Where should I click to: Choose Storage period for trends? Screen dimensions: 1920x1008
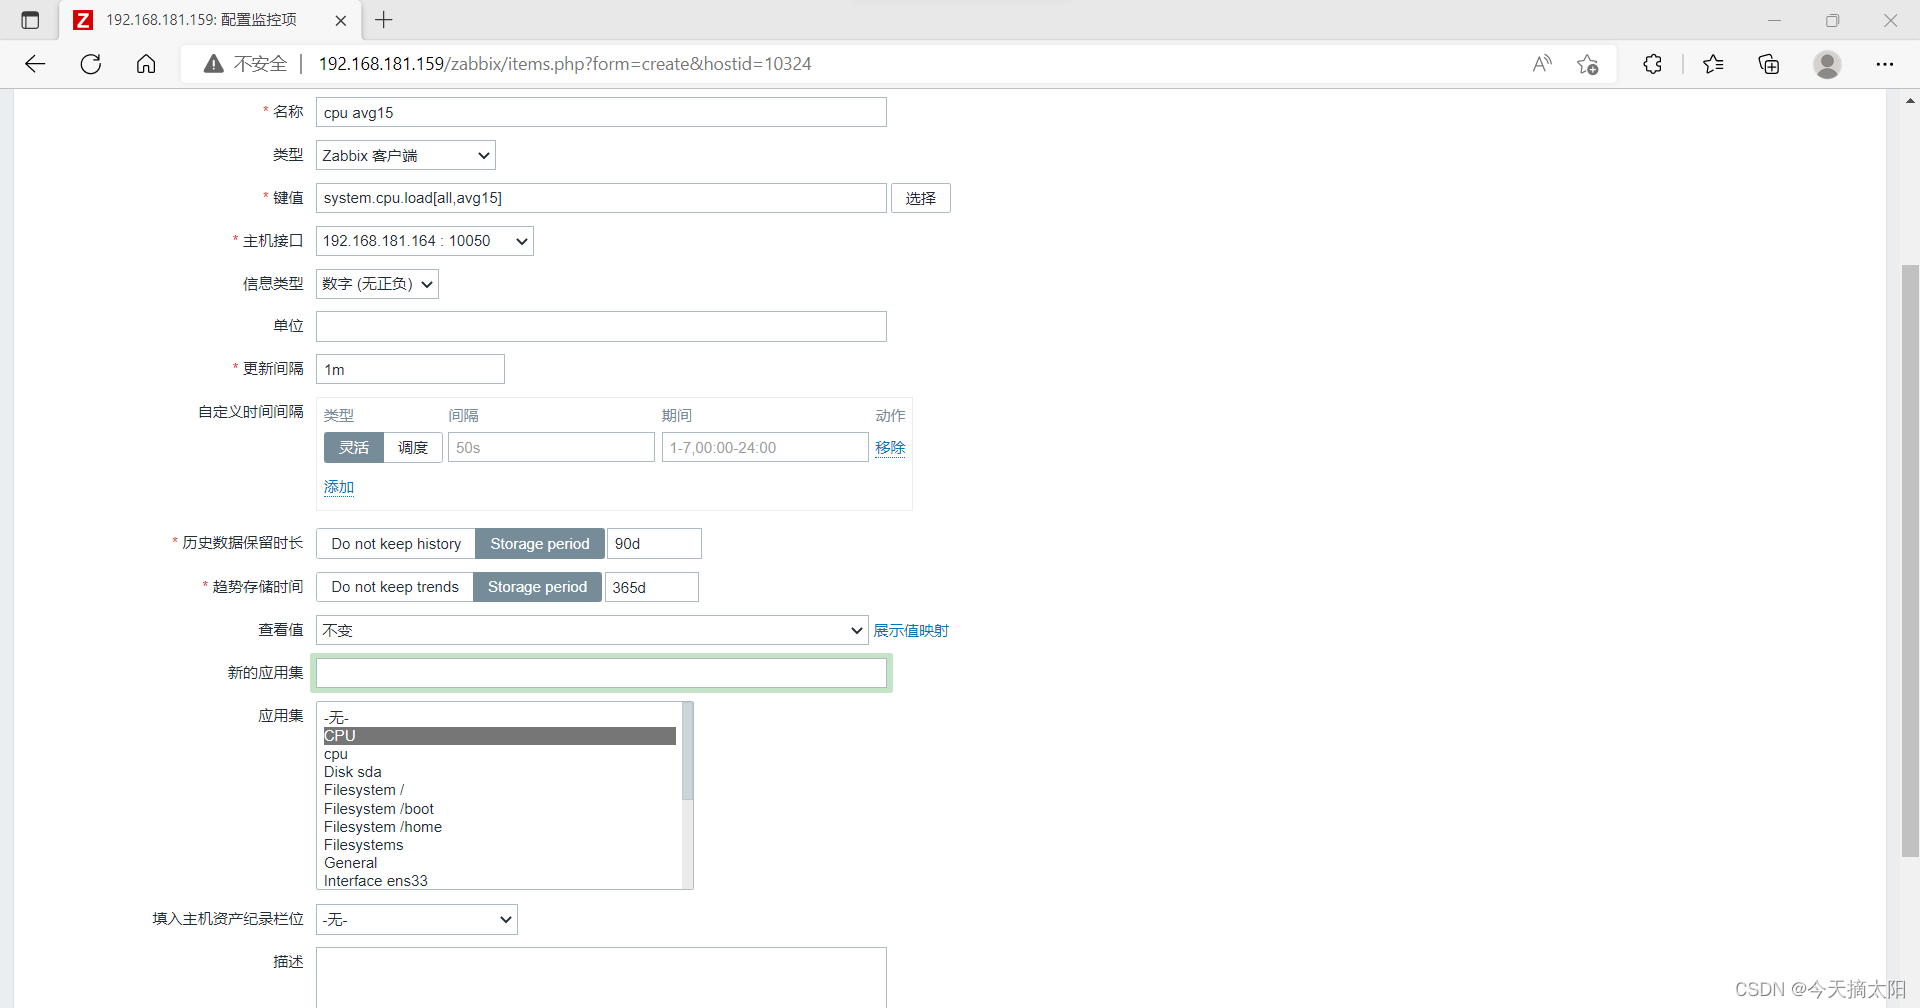pyautogui.click(x=538, y=587)
